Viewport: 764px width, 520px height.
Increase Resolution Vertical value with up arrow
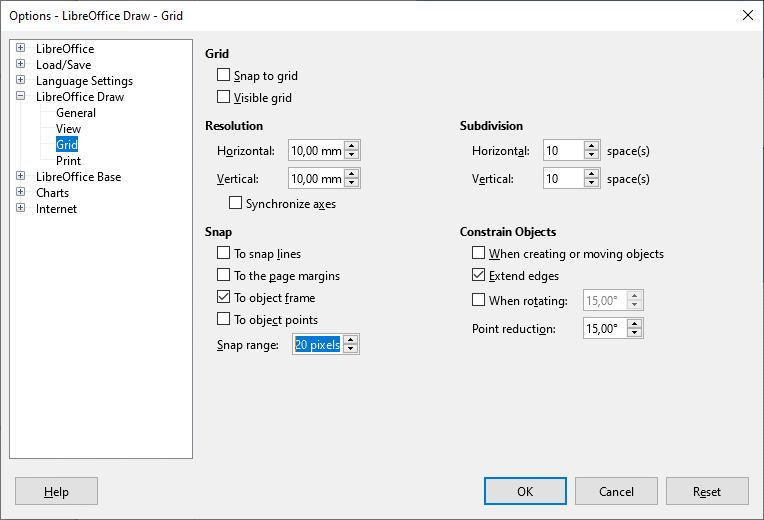pos(351,173)
